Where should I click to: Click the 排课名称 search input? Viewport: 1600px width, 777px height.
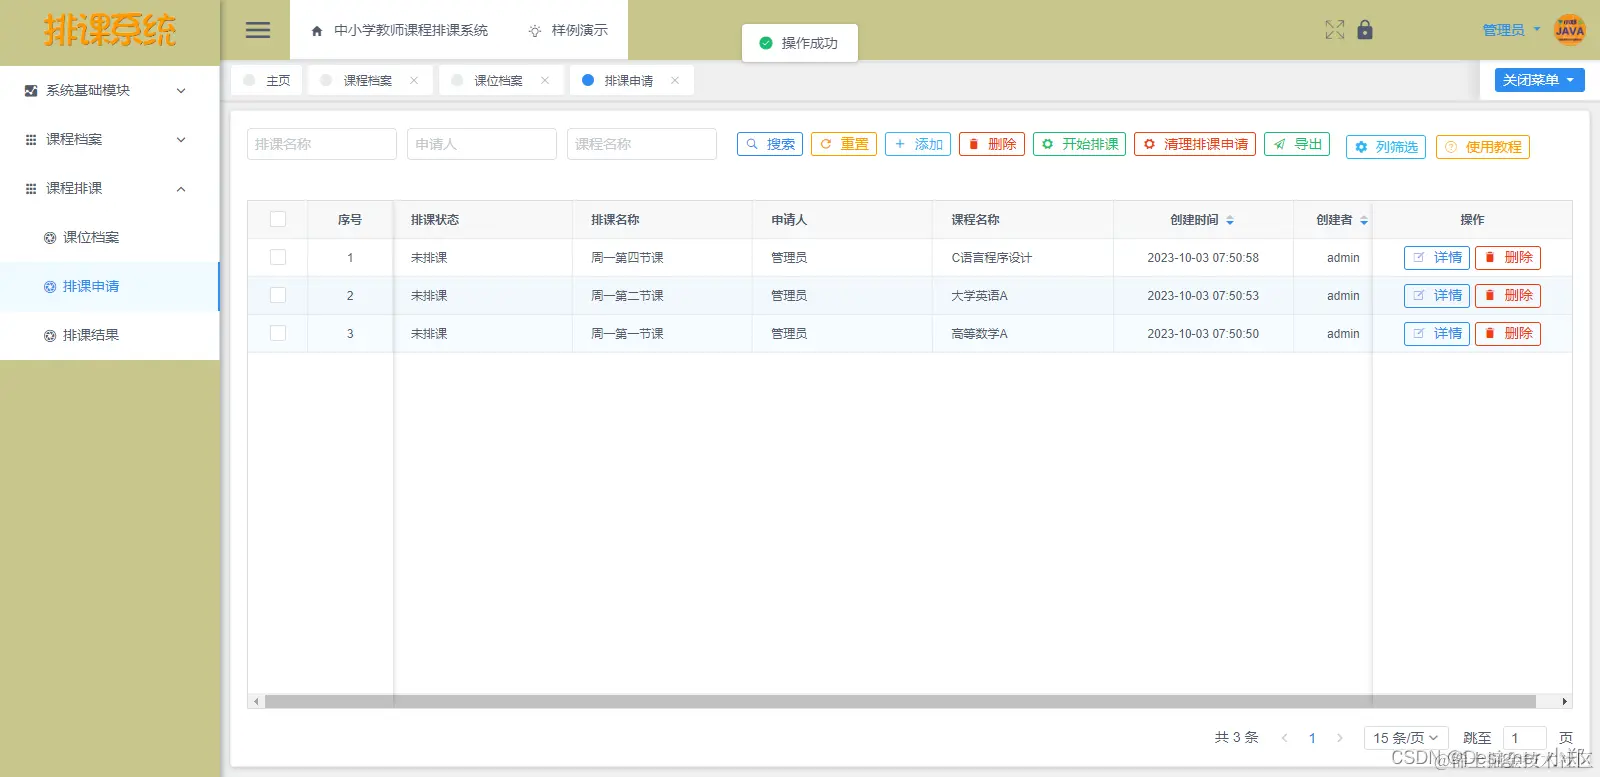tap(322, 144)
